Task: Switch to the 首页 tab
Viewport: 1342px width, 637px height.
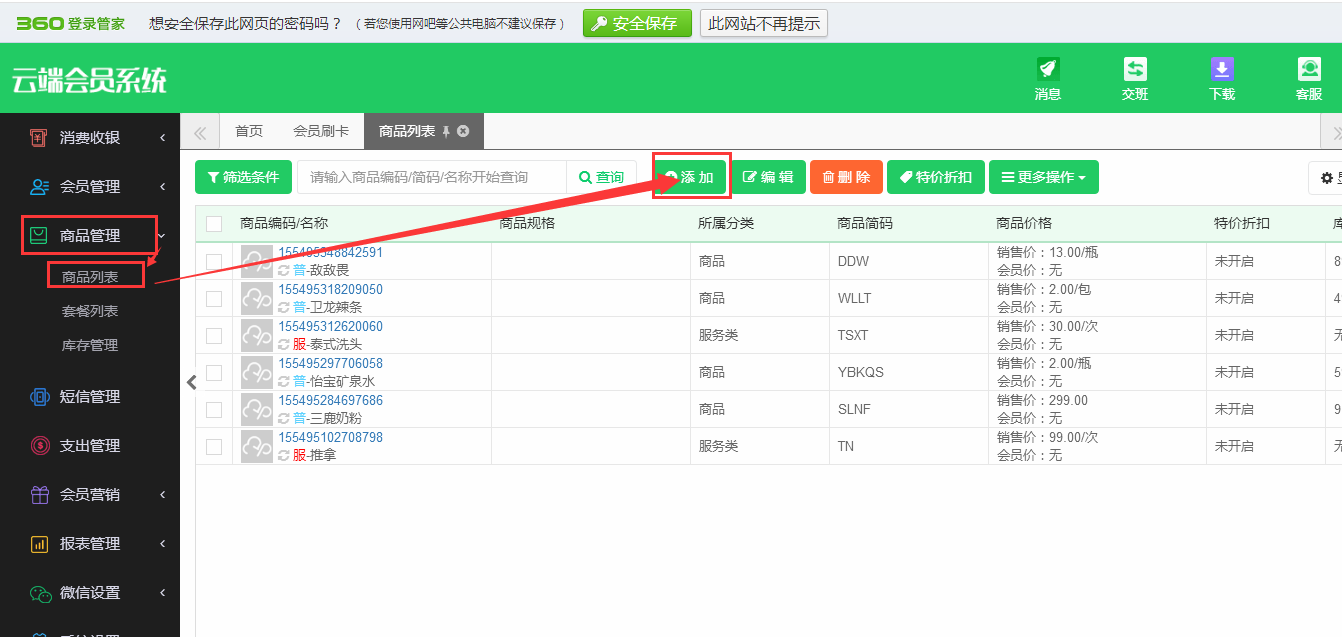Action: [249, 131]
